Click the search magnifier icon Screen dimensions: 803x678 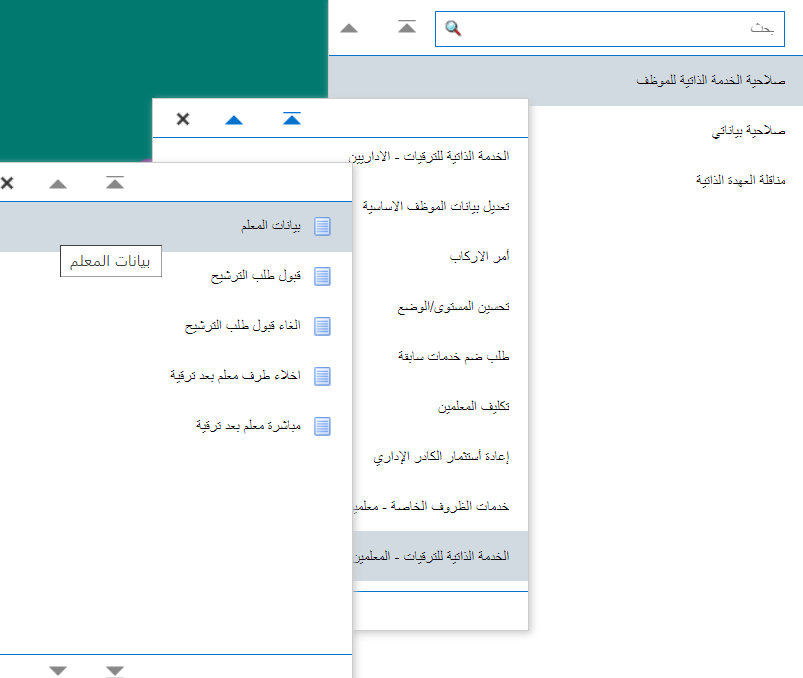coord(452,28)
